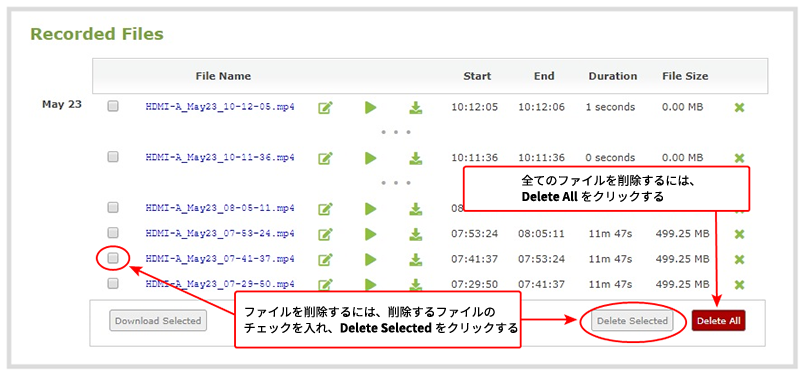This screenshot has width=800, height=372.
Task: Open the HDMI-A_May23_07-29-50.mp4 link
Action: (220, 284)
